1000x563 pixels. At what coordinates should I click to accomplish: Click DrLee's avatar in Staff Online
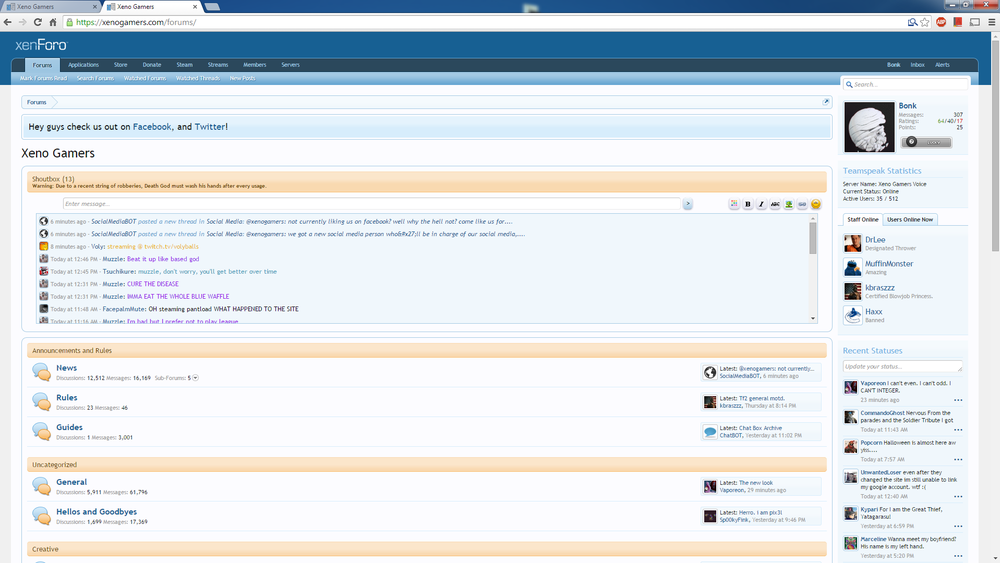pos(852,243)
